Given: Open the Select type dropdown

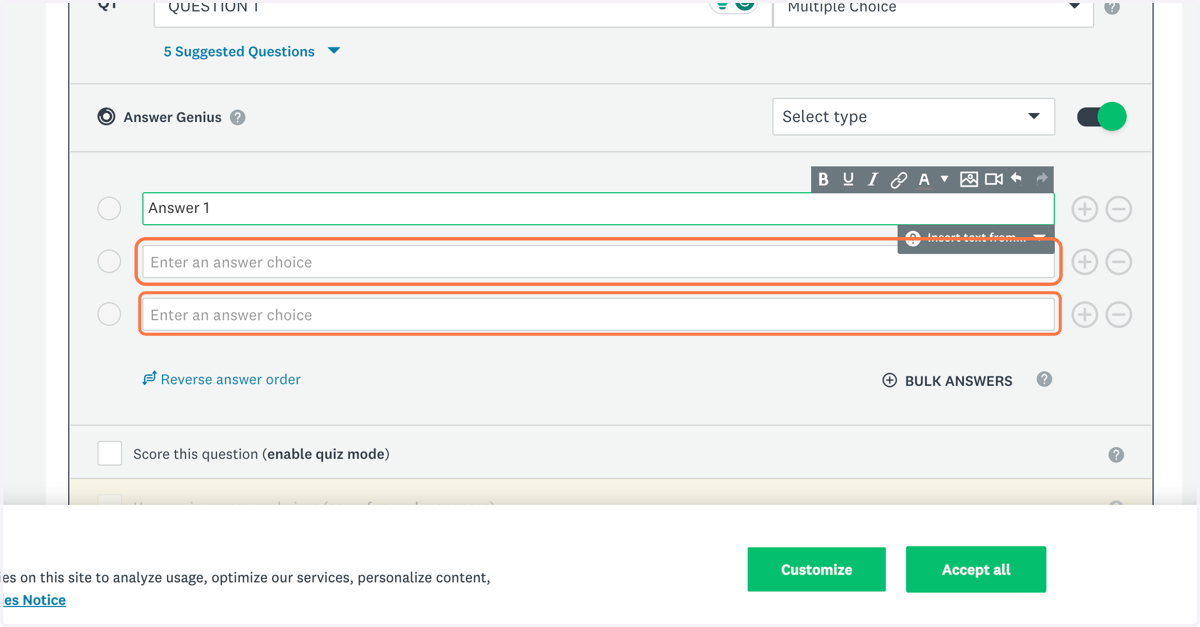Looking at the screenshot, I should tap(914, 117).
